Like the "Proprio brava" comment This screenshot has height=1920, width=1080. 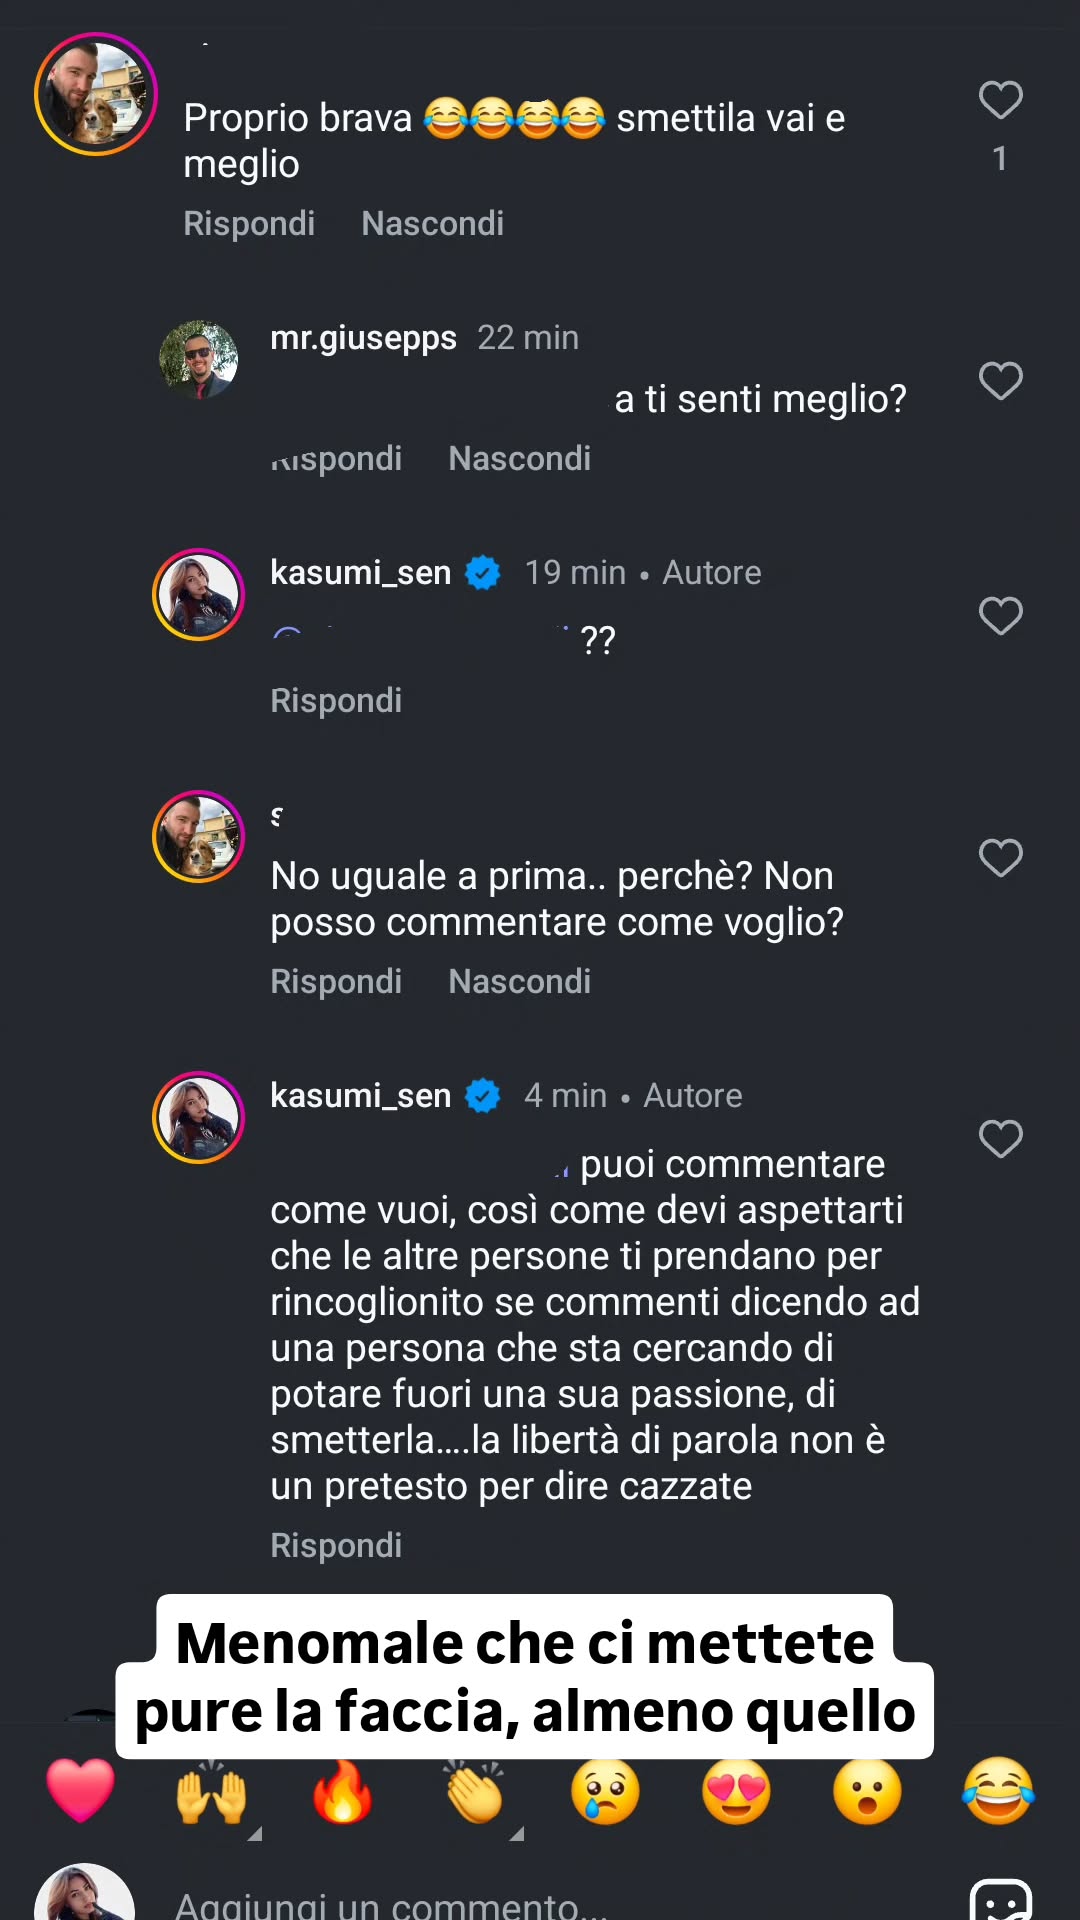(x=1000, y=100)
